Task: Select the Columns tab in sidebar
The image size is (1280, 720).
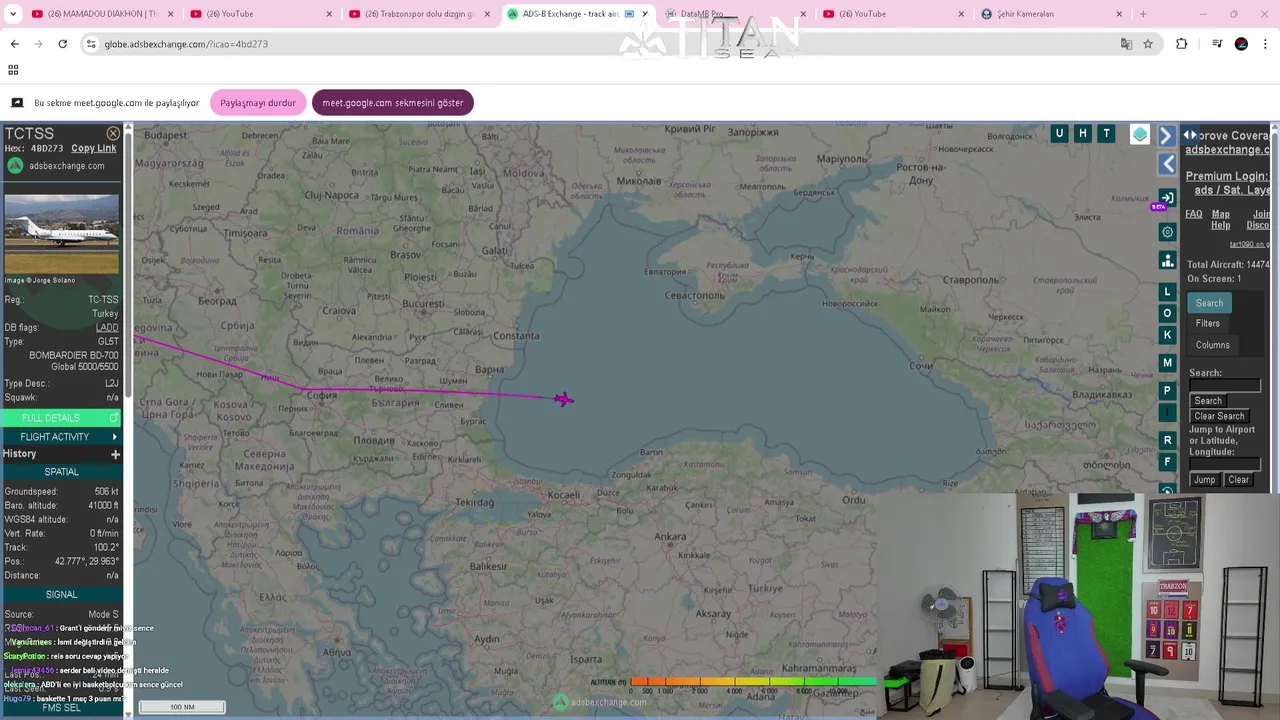Action: [x=1213, y=345]
